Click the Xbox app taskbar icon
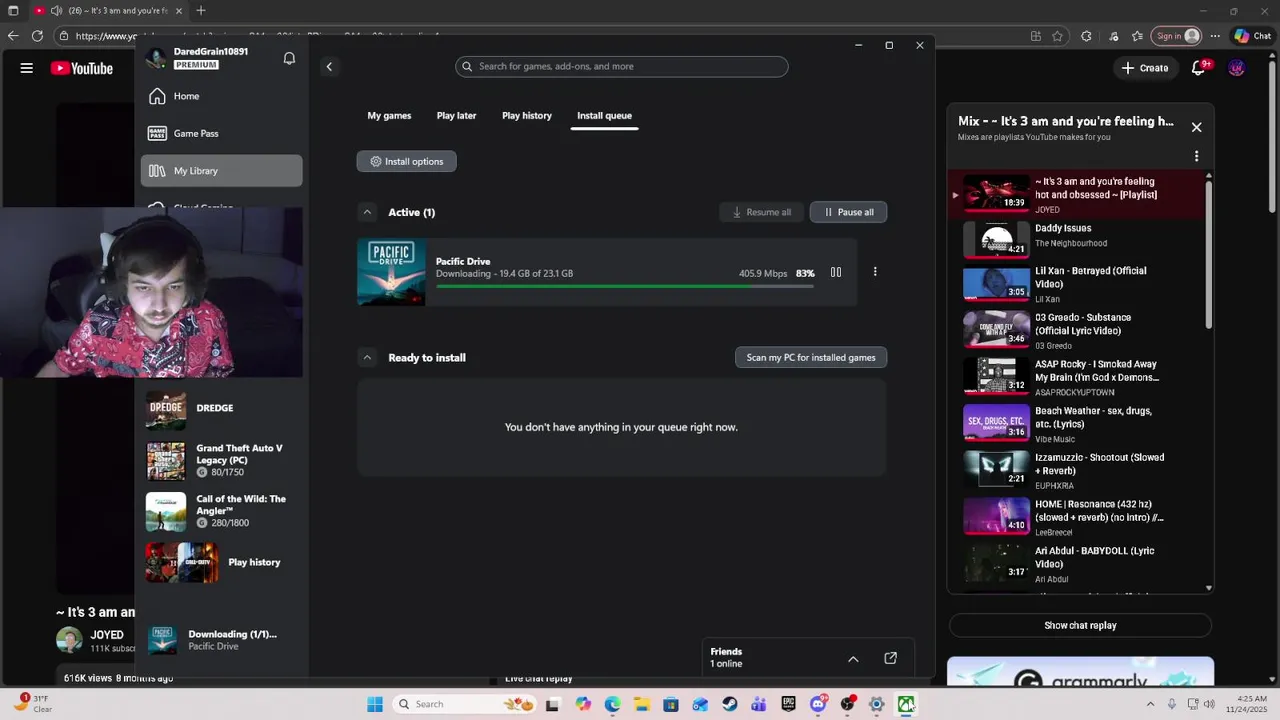Image resolution: width=1280 pixels, height=720 pixels. [x=905, y=704]
